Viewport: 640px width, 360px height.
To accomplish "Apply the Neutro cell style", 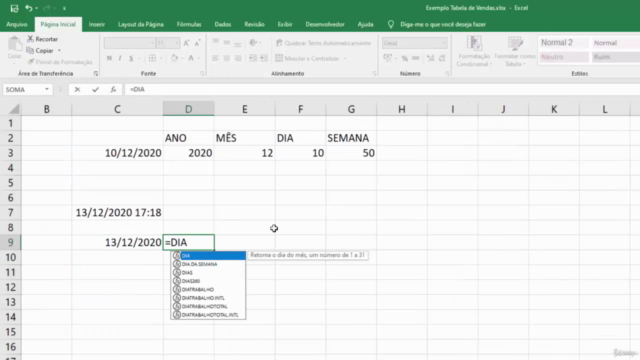I will (564, 57).
